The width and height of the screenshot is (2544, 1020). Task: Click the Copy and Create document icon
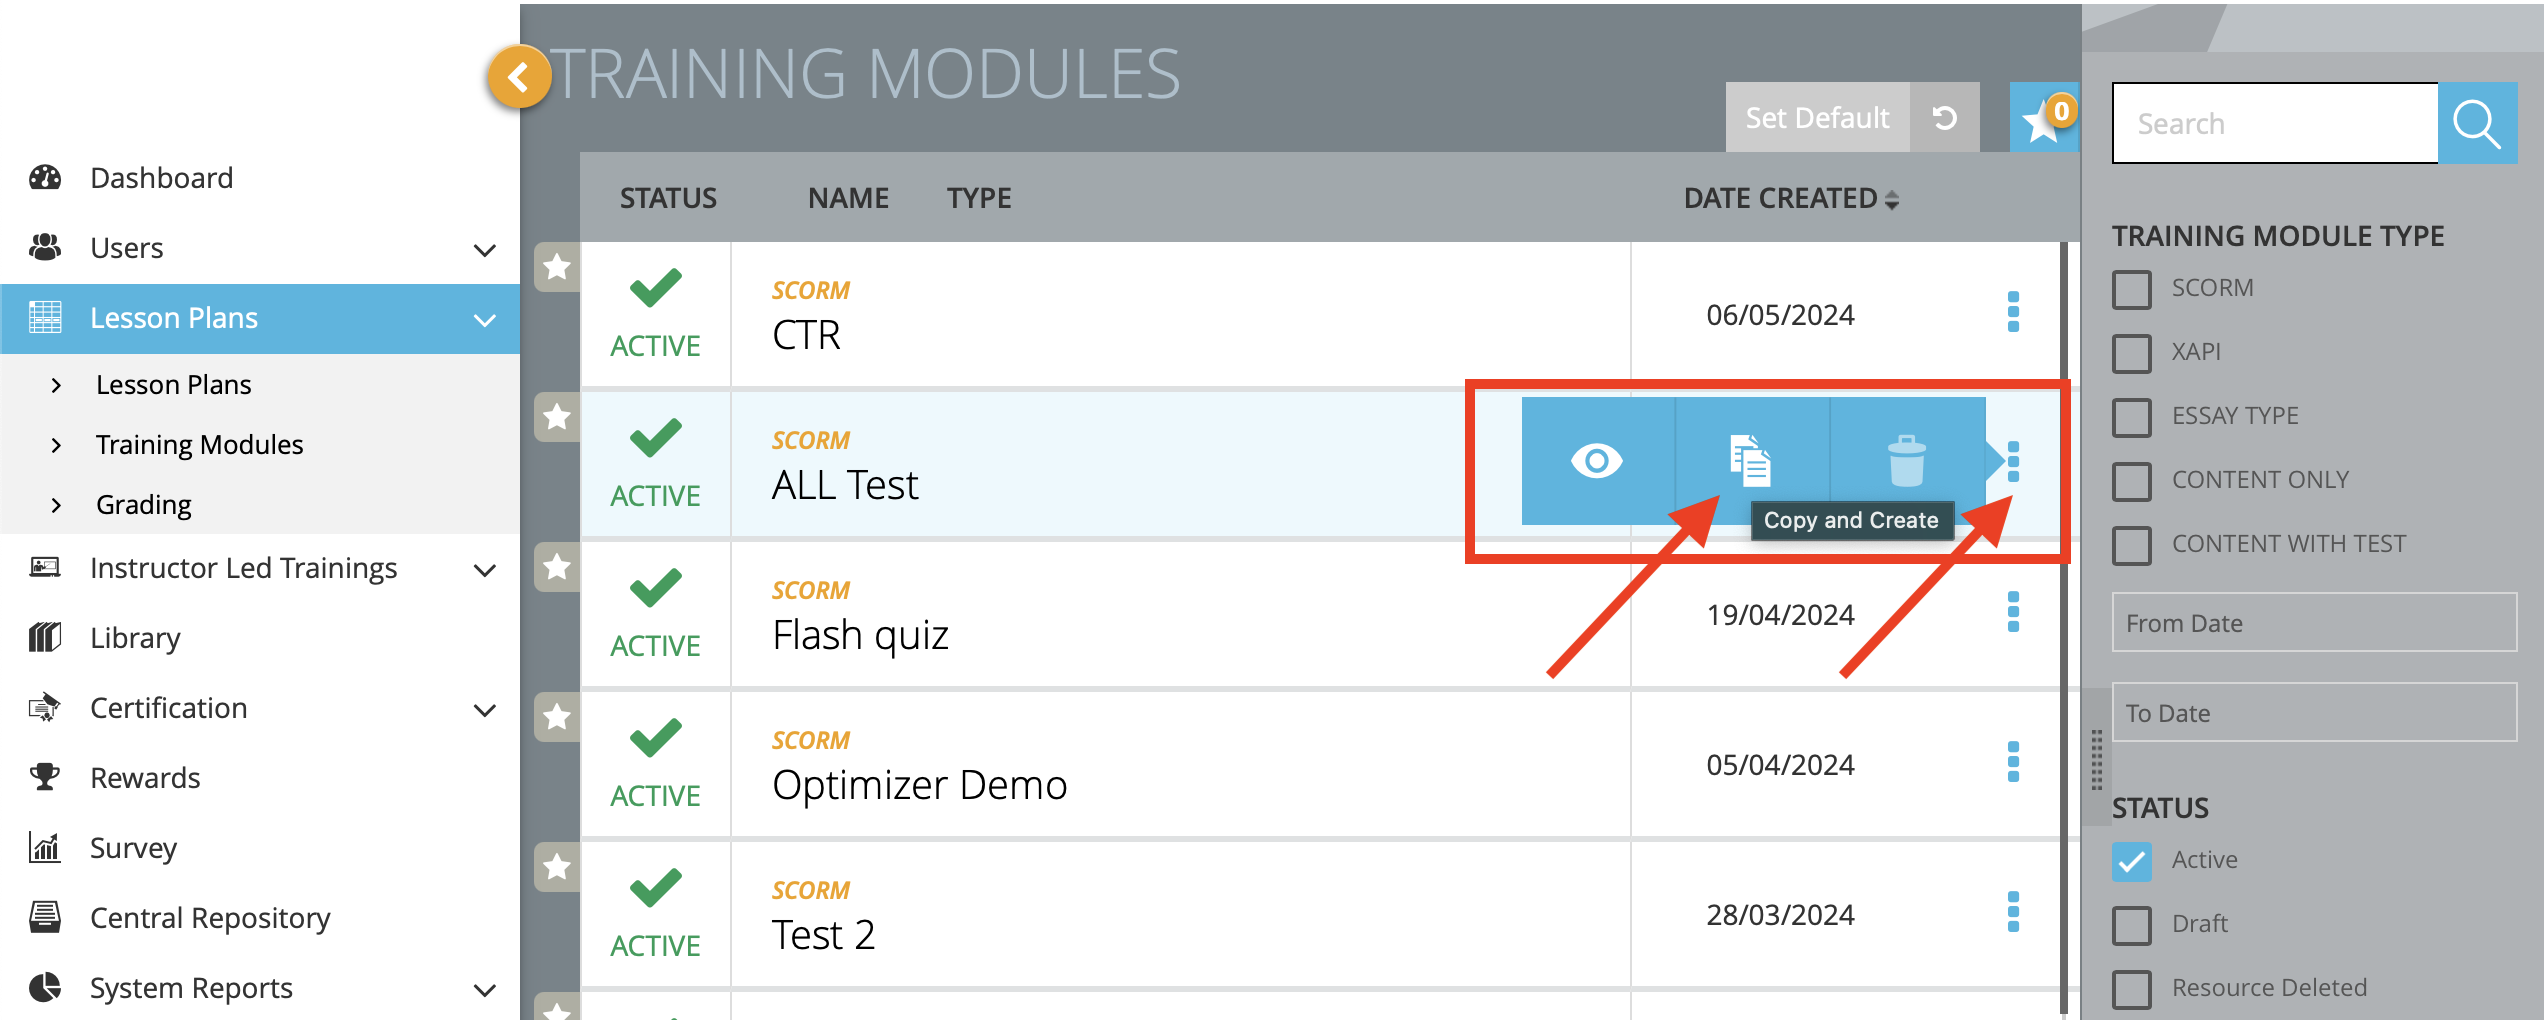[x=1751, y=461]
